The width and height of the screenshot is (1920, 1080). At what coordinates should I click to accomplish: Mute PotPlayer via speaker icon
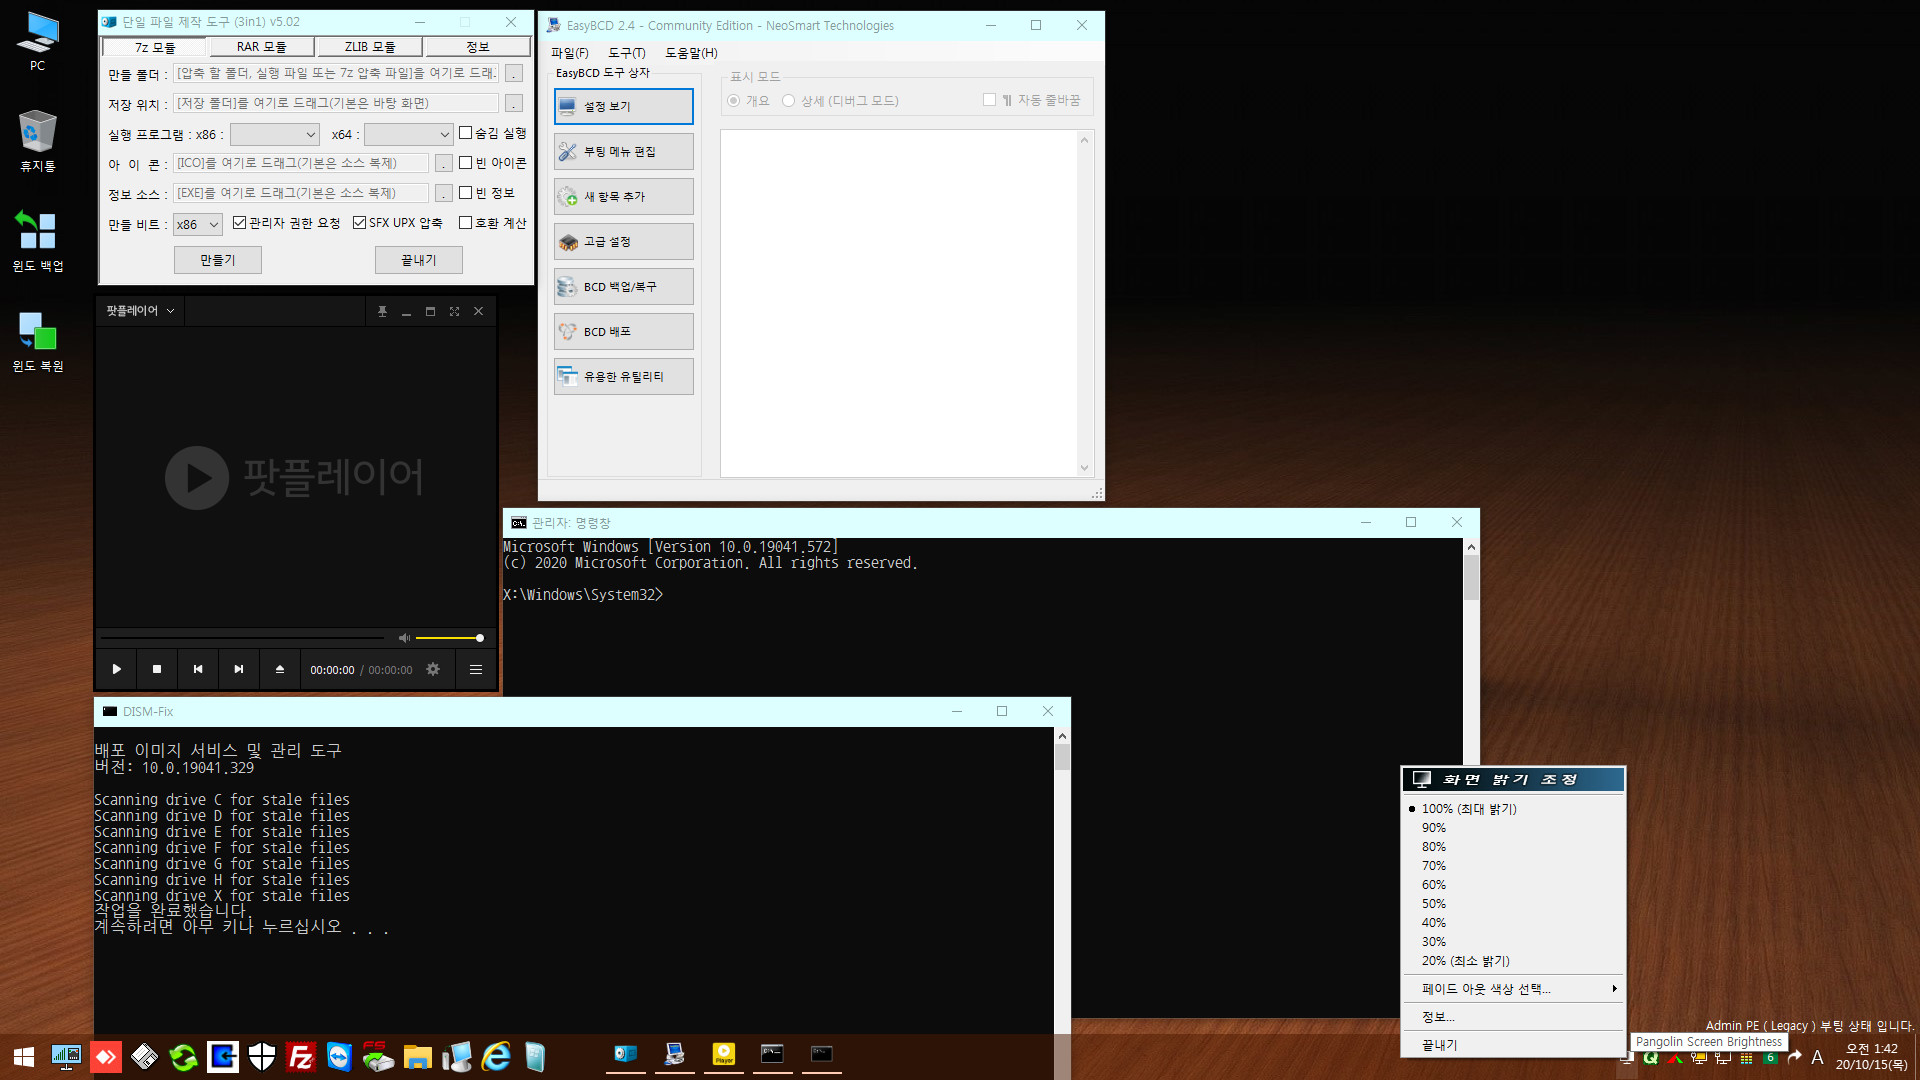[404, 638]
